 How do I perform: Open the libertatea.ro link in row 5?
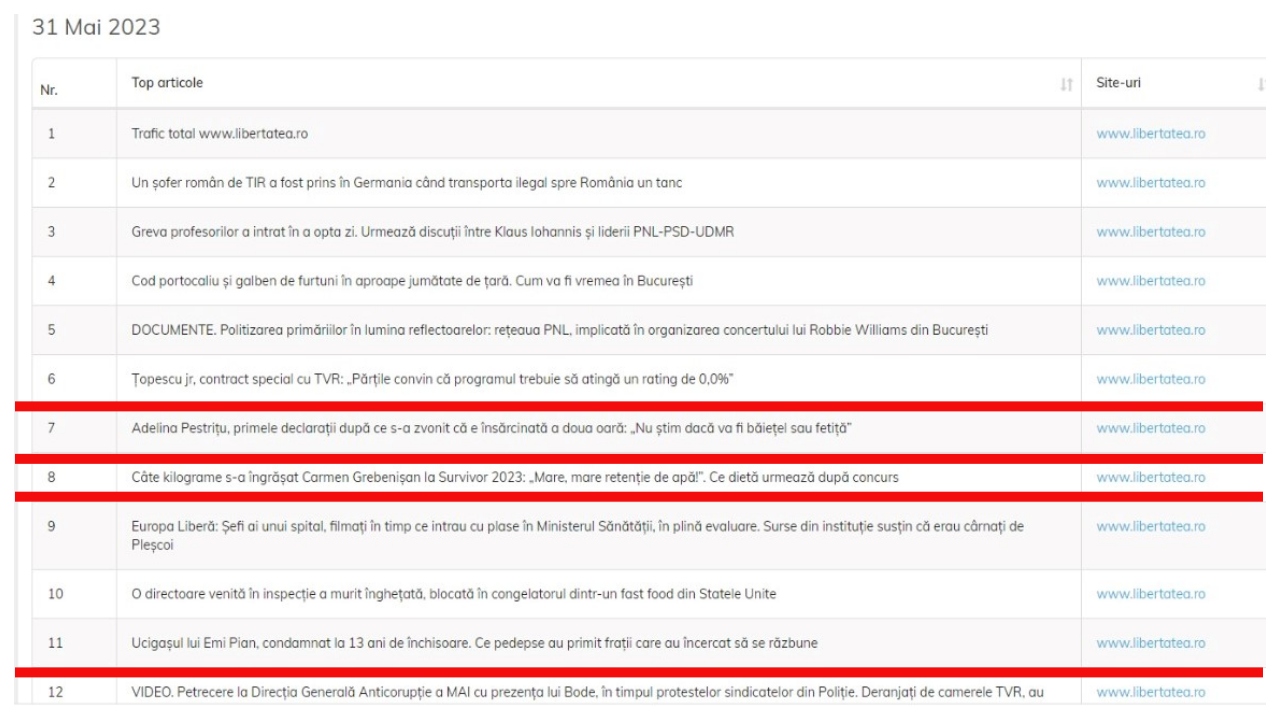pos(1150,331)
